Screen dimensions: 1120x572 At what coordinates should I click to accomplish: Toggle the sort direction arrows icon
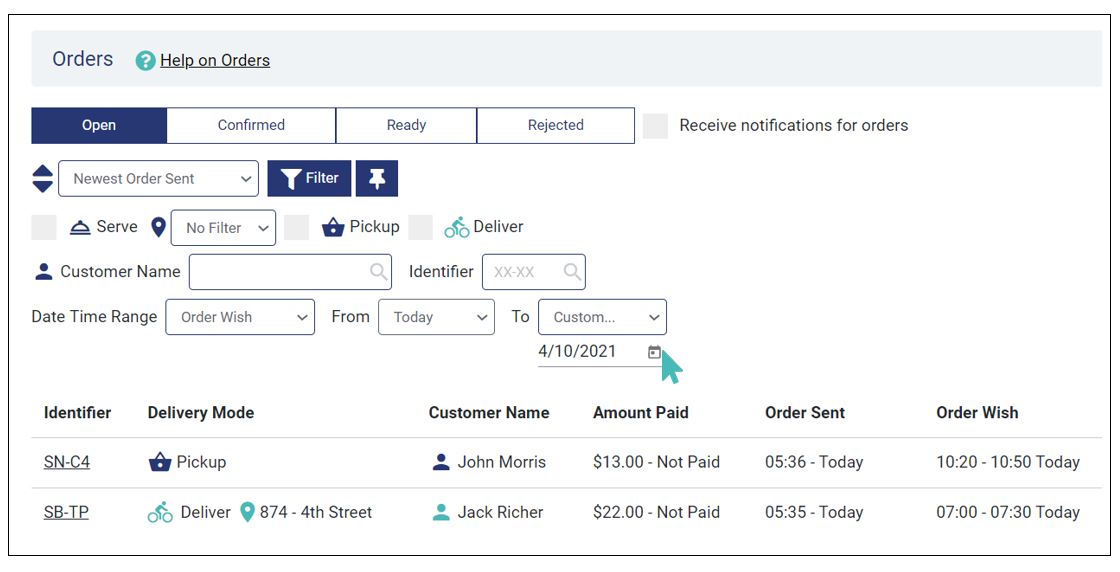(x=43, y=179)
